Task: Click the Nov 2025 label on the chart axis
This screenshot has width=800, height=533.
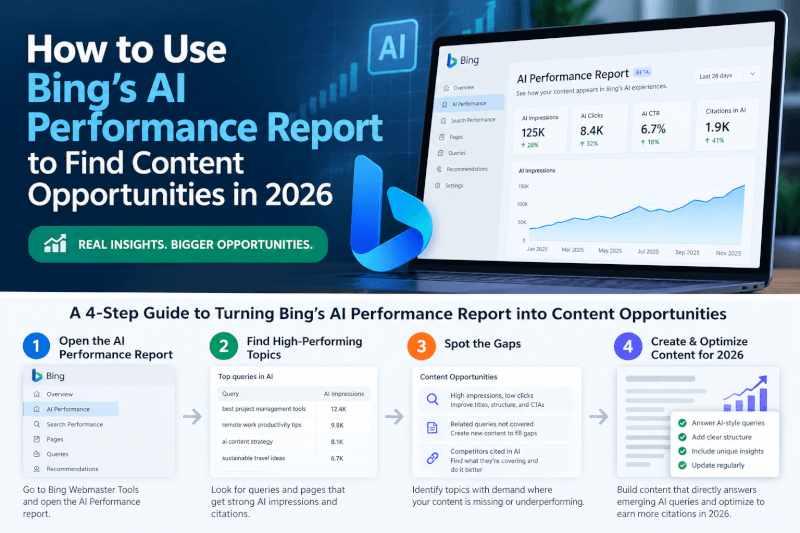Action: (728, 253)
